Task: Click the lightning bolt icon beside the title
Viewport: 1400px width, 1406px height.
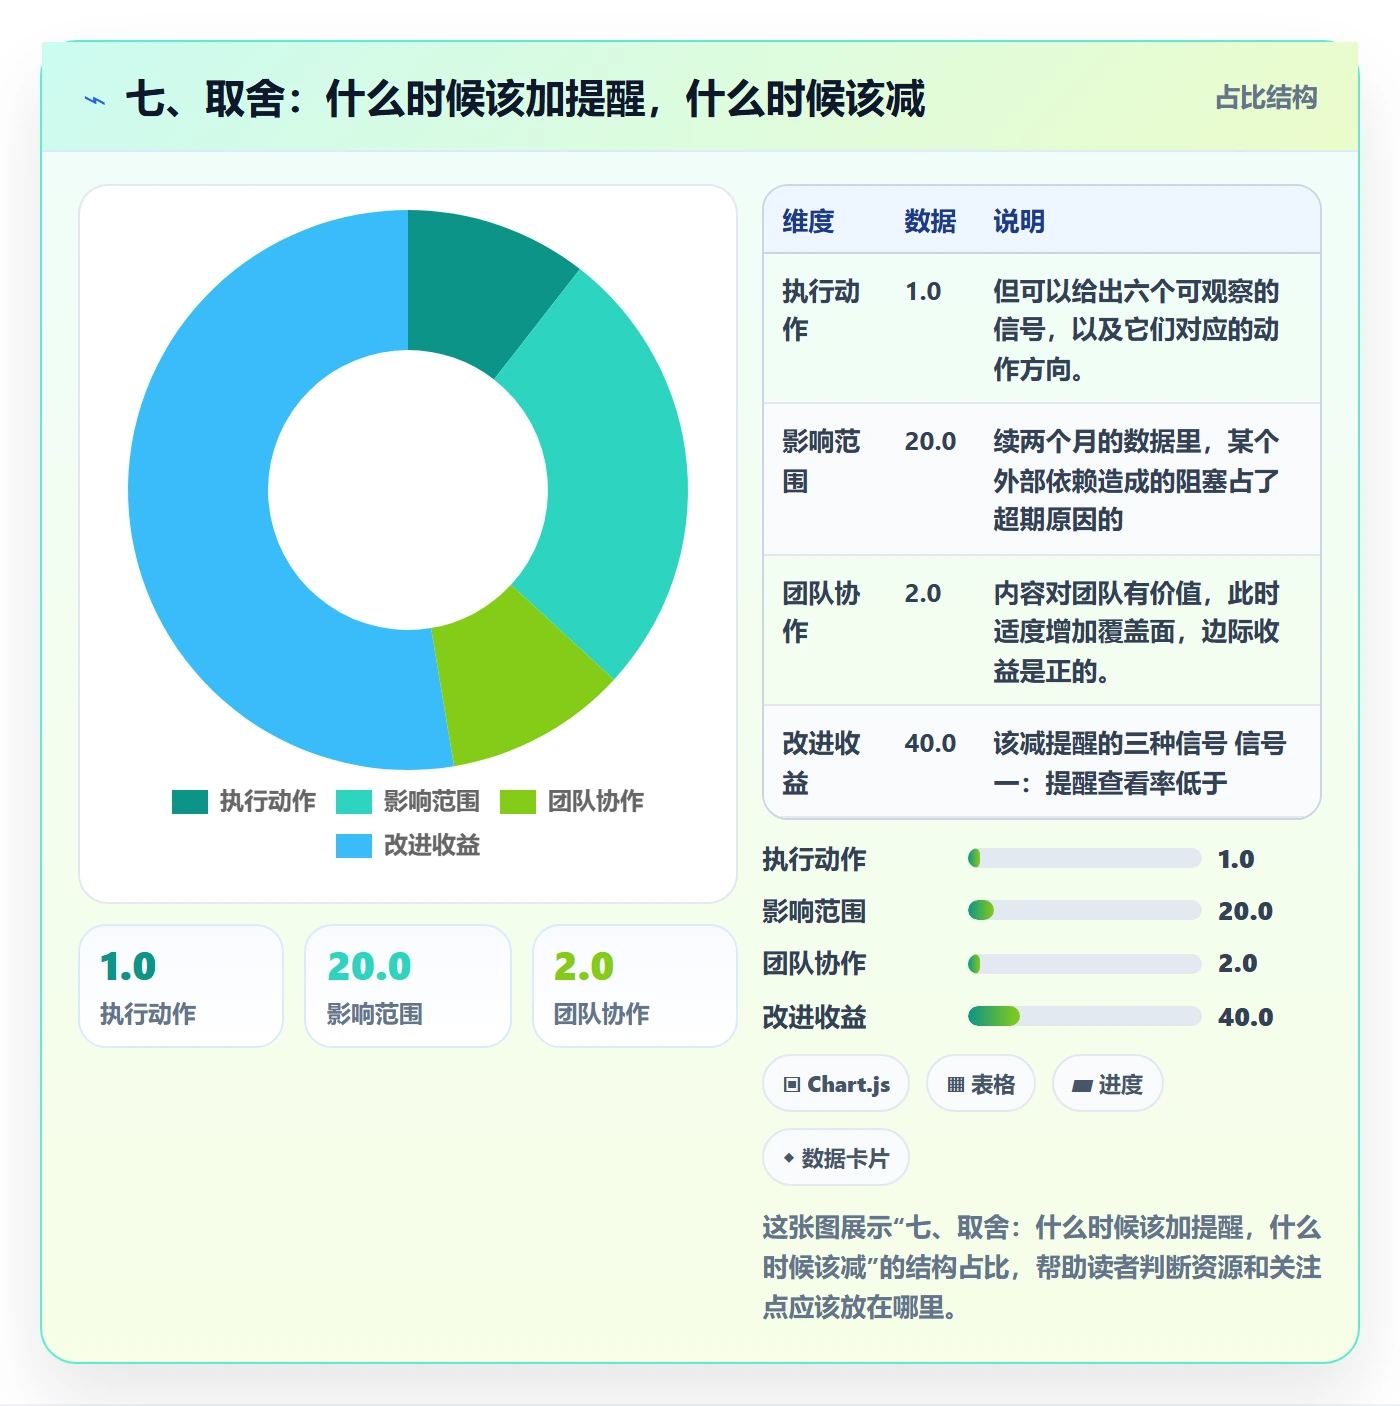Action: tap(95, 100)
